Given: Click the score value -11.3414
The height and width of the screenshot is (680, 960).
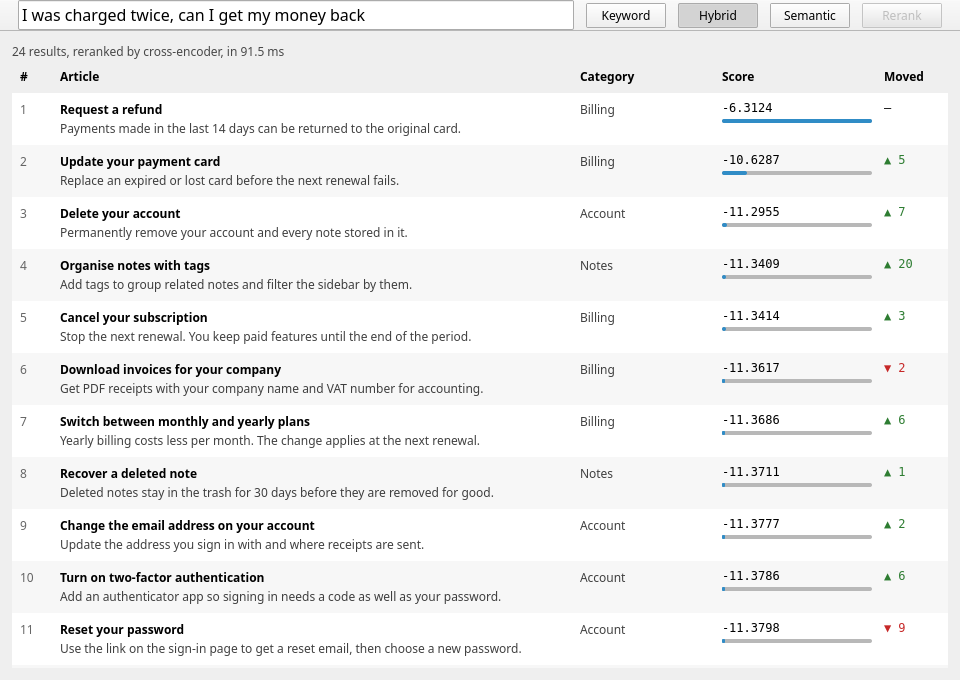Looking at the screenshot, I should [x=751, y=316].
